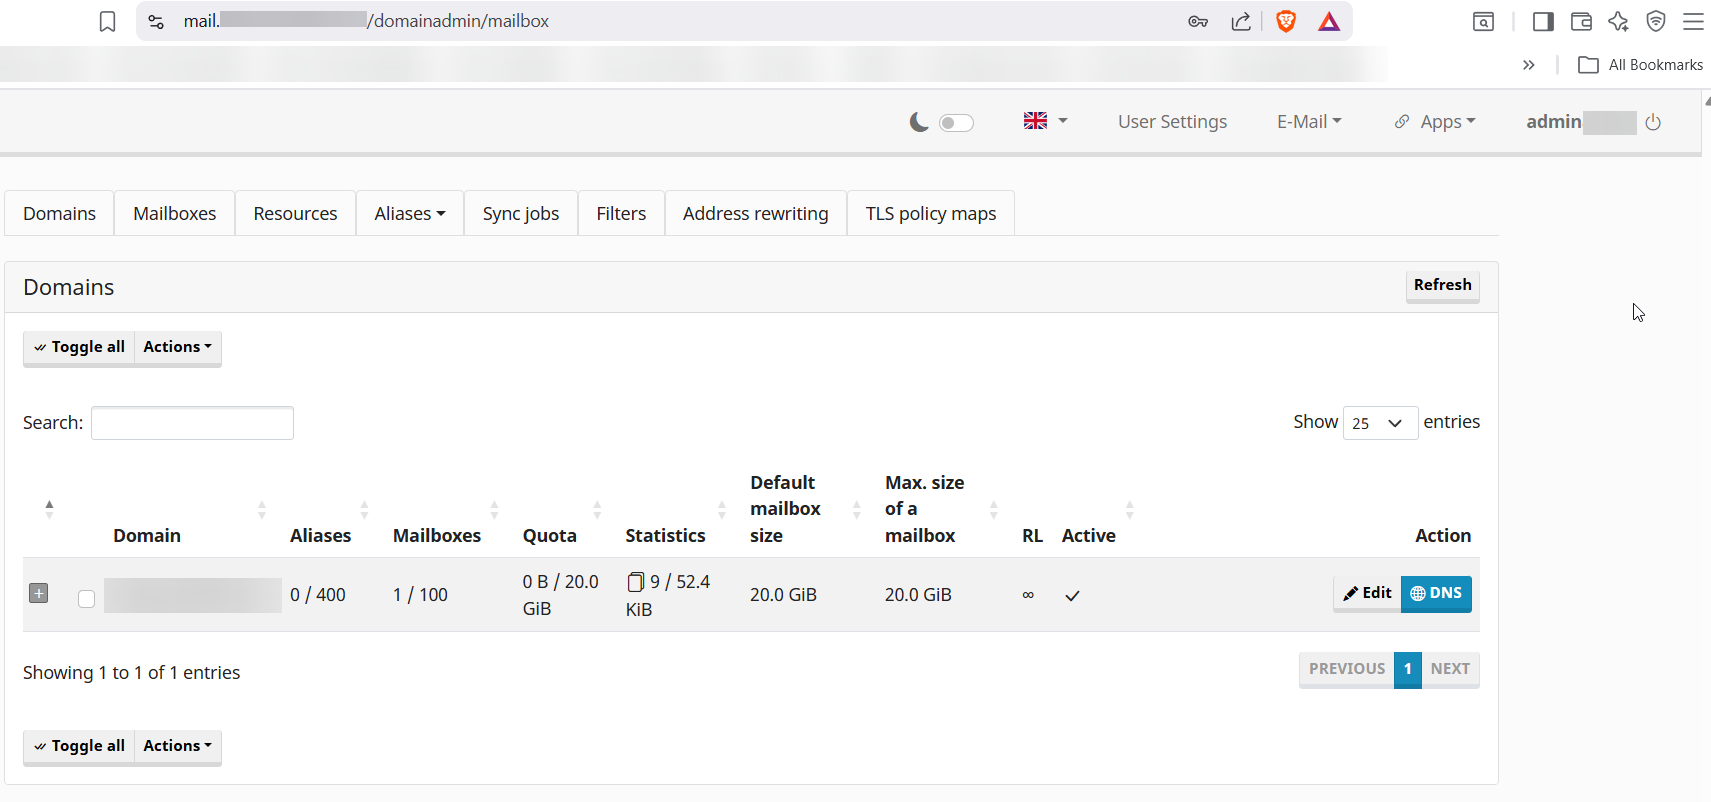Click the Refresh button
Viewport: 1711px width, 802px height.
click(1442, 285)
